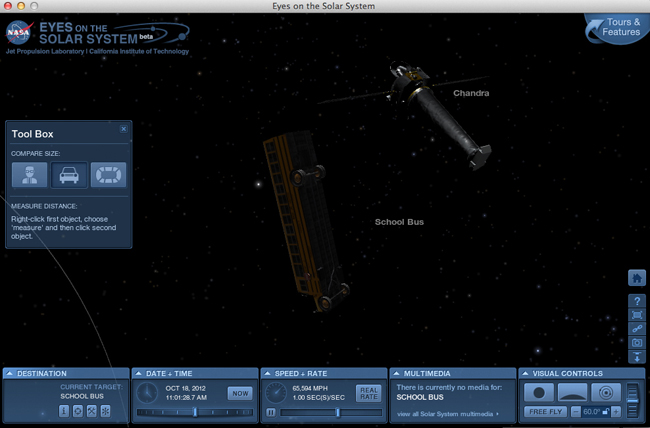Viewport: 650px width, 428px height.
Task: Click the snowflake-style icon in Destination panel
Action: [x=106, y=411]
